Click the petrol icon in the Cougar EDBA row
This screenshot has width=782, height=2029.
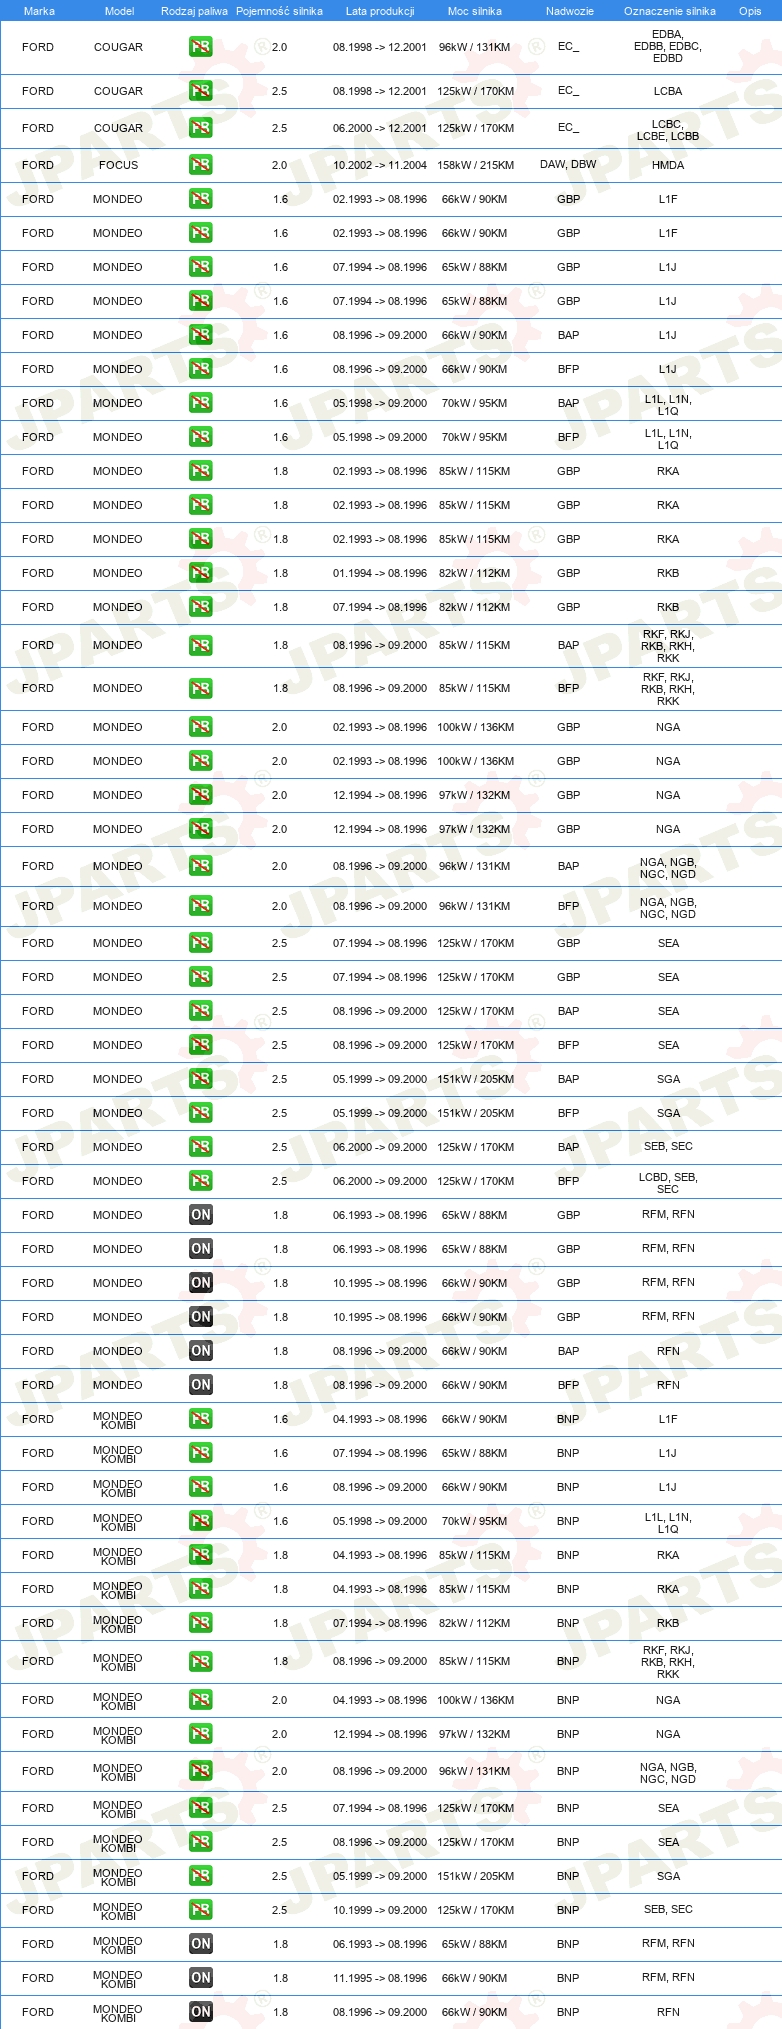[201, 47]
